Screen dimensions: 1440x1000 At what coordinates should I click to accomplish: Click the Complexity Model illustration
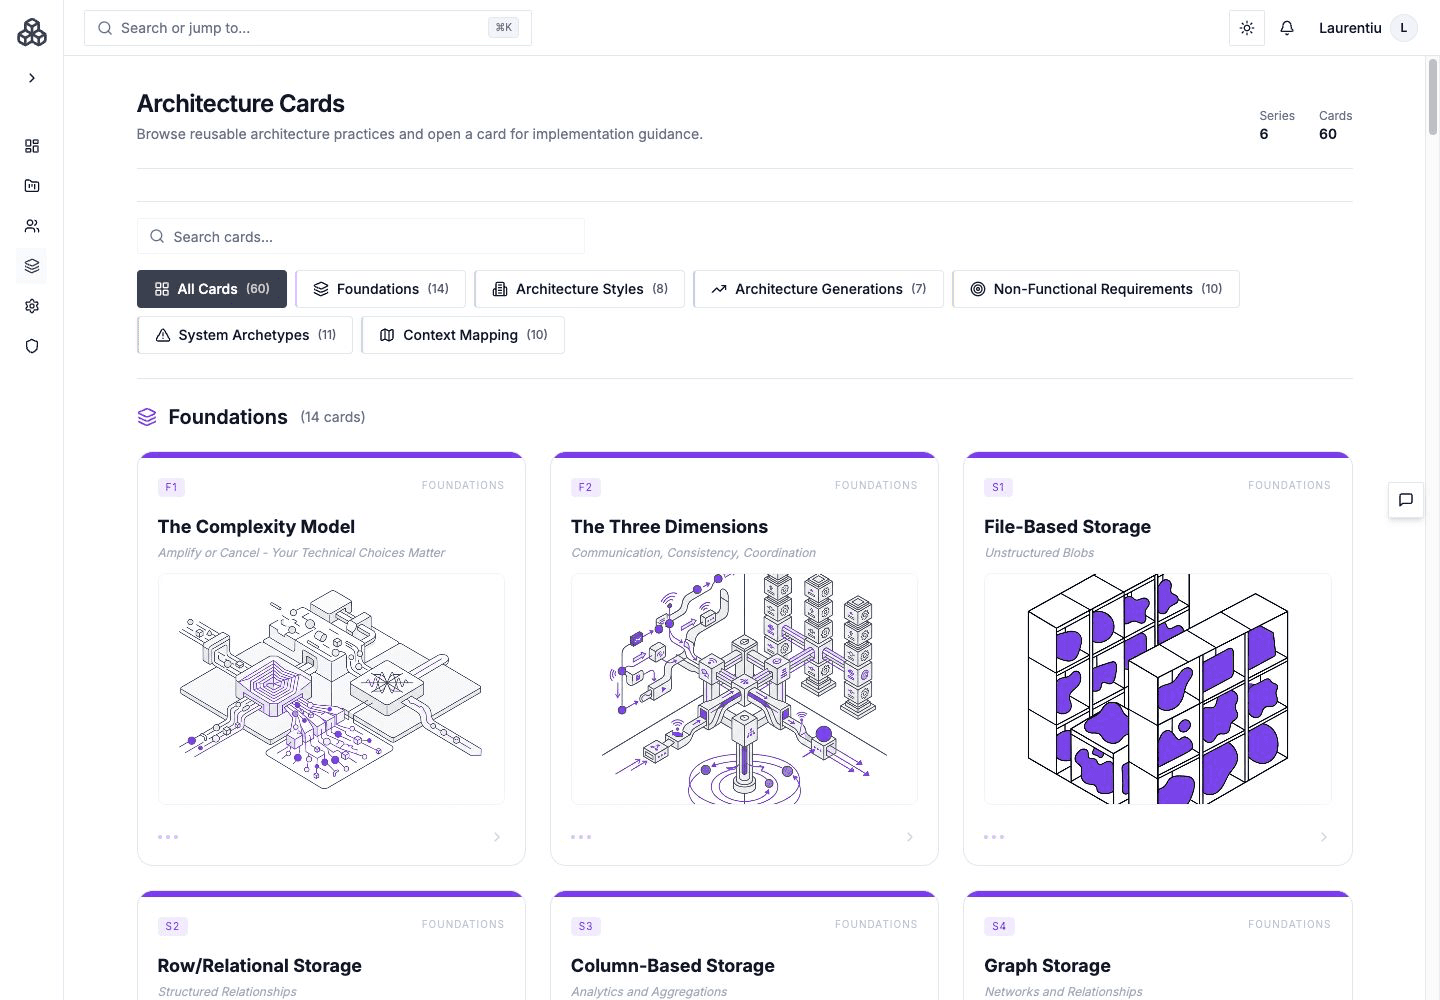[331, 689]
